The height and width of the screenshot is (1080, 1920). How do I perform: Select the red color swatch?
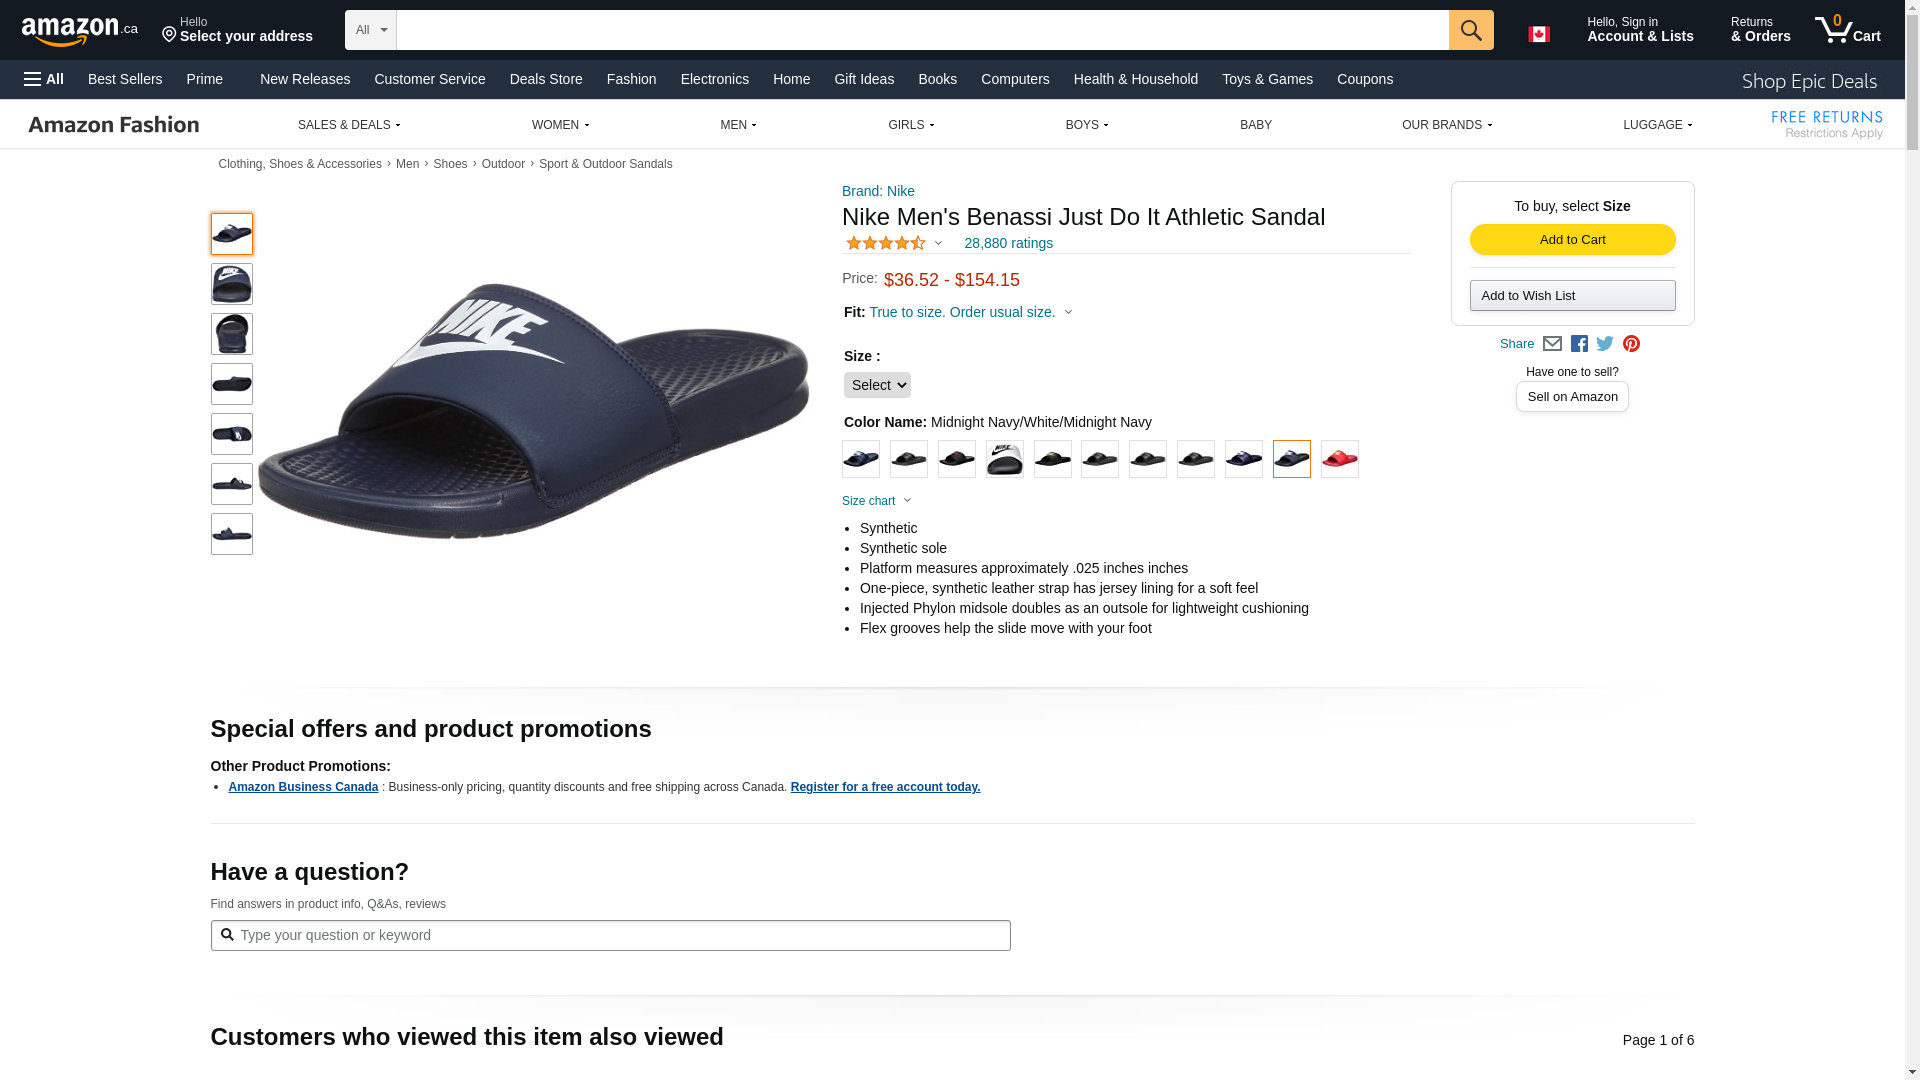[1339, 459]
